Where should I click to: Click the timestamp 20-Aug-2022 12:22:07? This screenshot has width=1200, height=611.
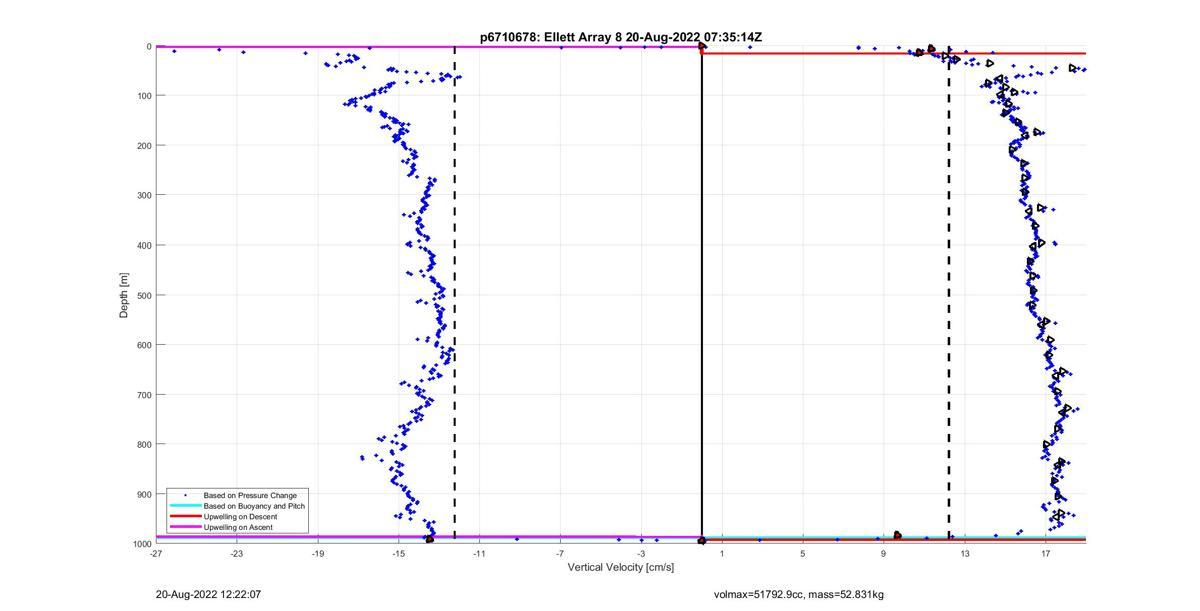pyautogui.click(x=208, y=594)
